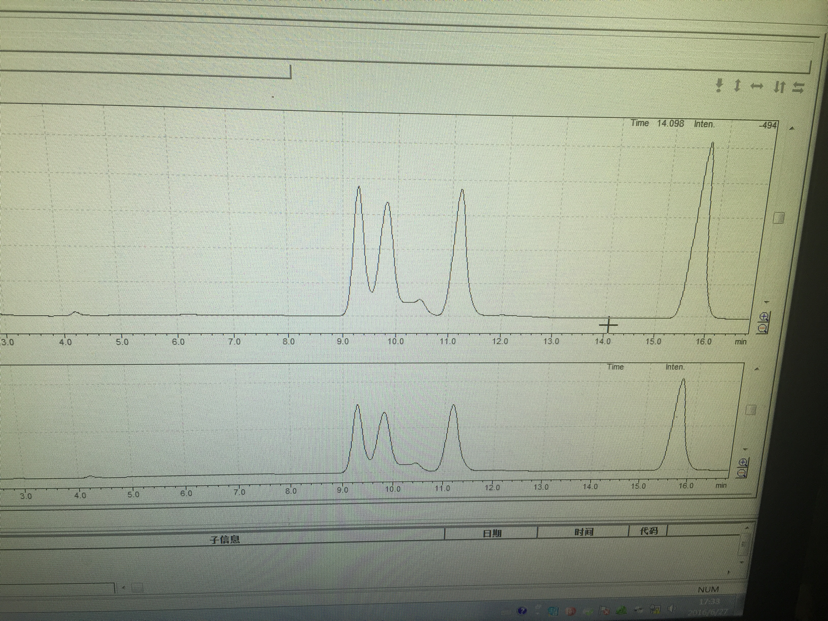Screen dimensions: 828x621
Task: Click the 子信息 column header
Action: point(224,539)
